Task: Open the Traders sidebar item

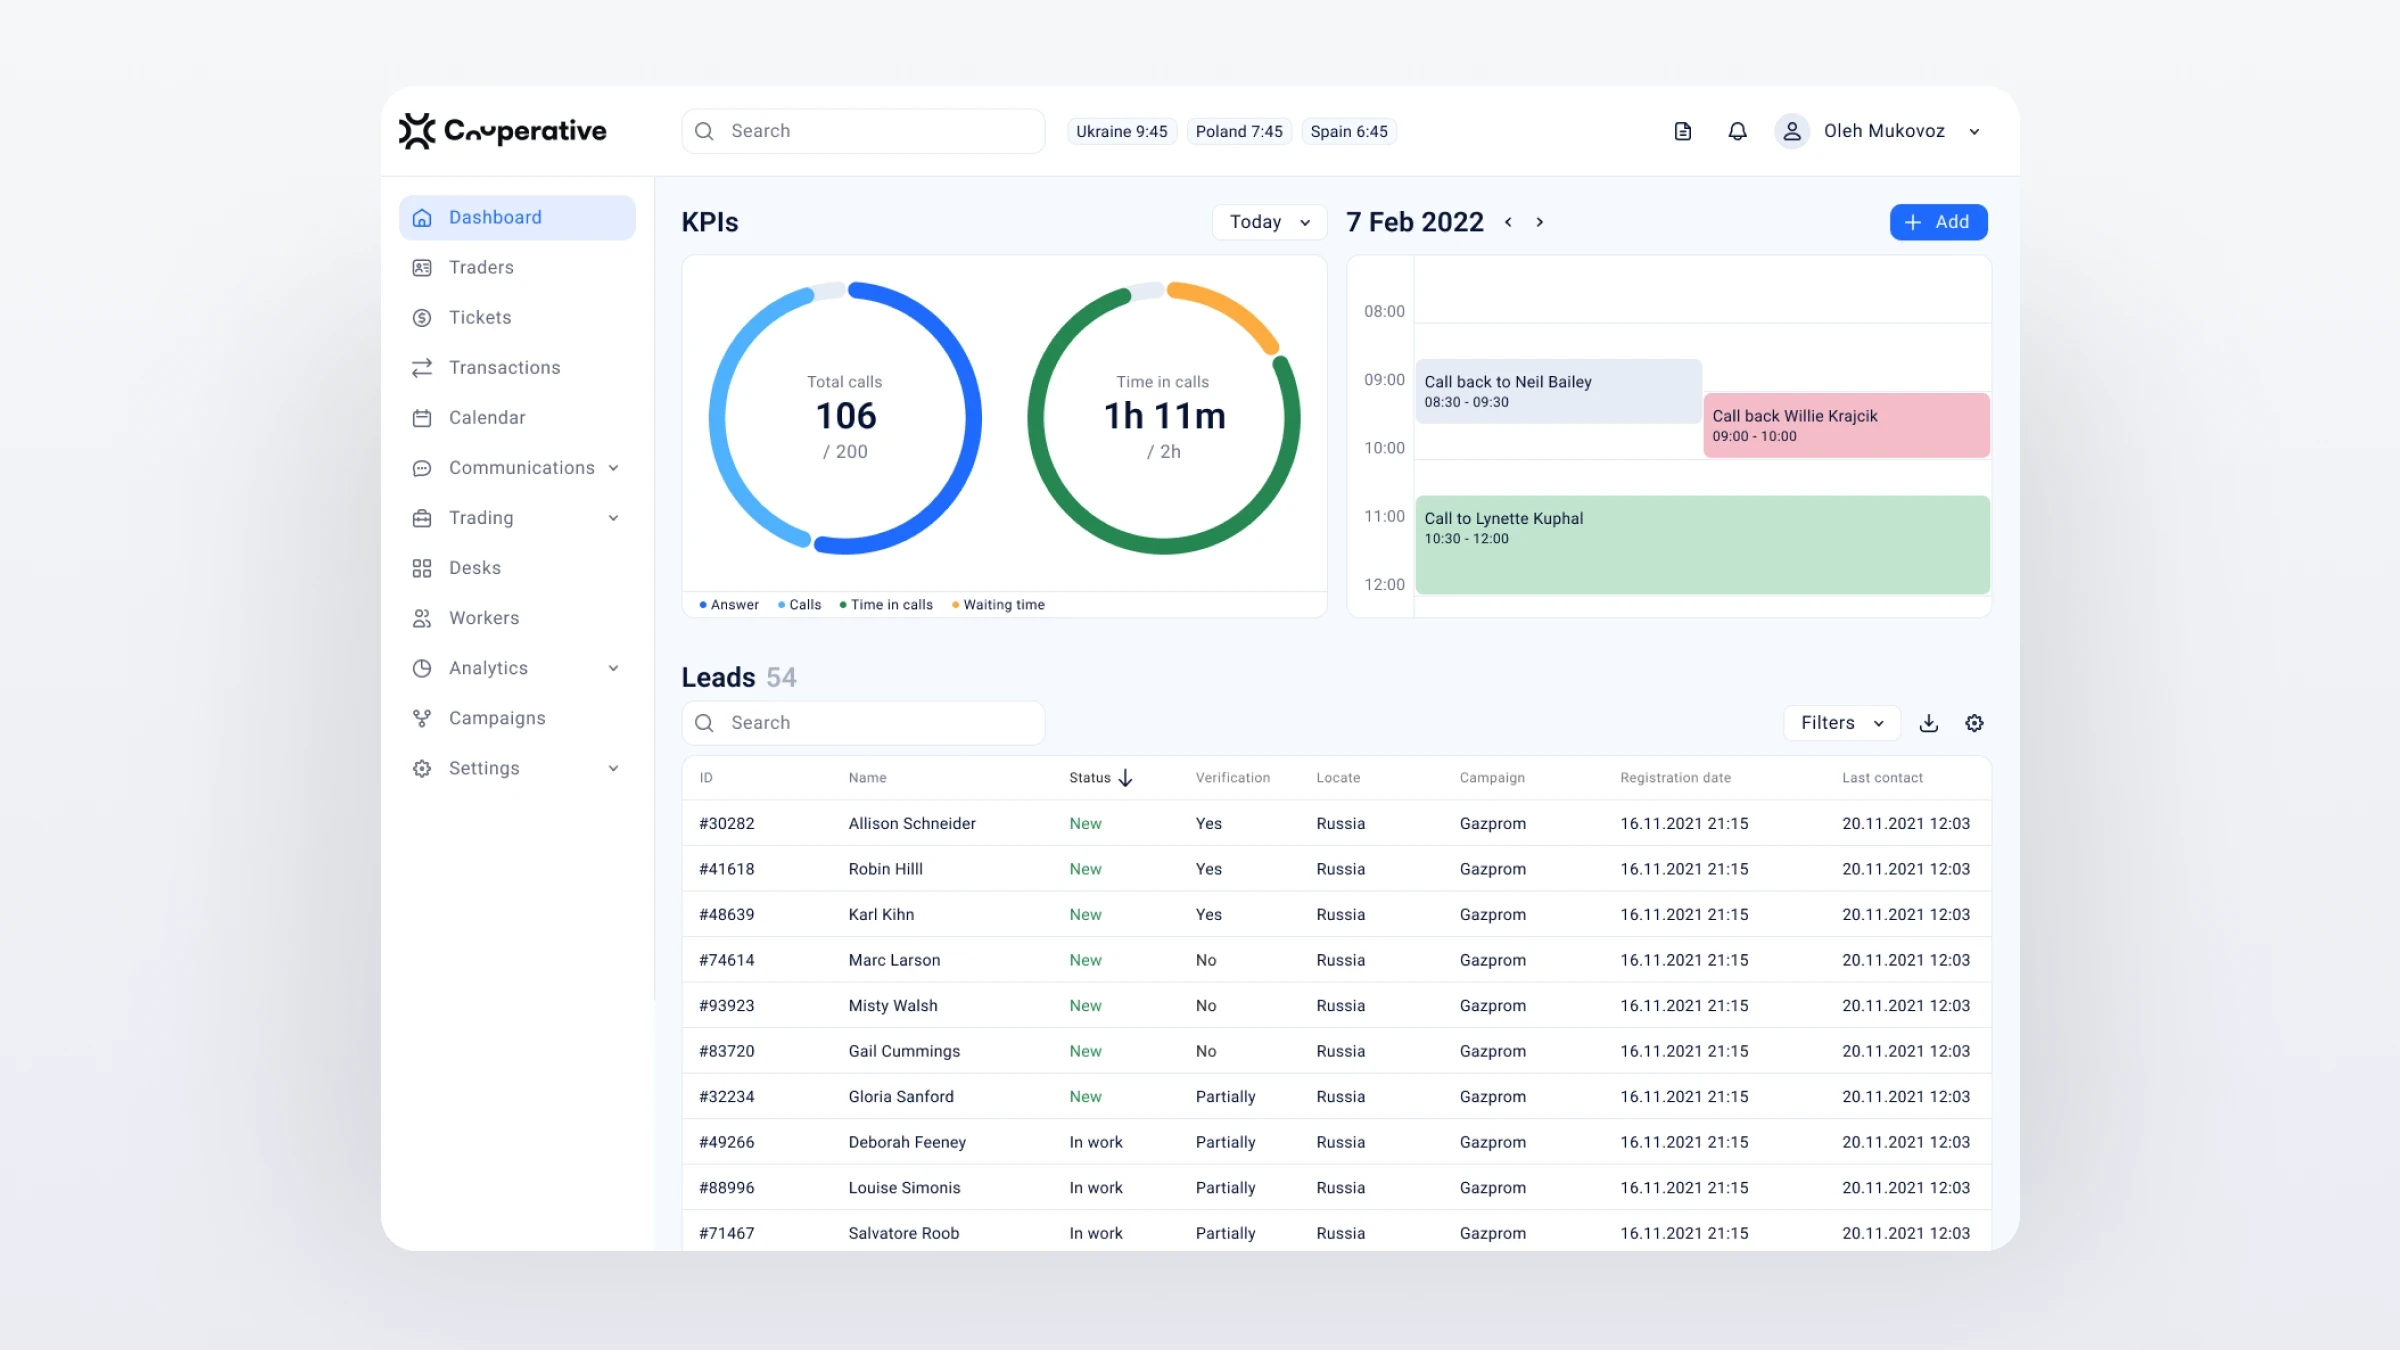Action: tap(481, 268)
